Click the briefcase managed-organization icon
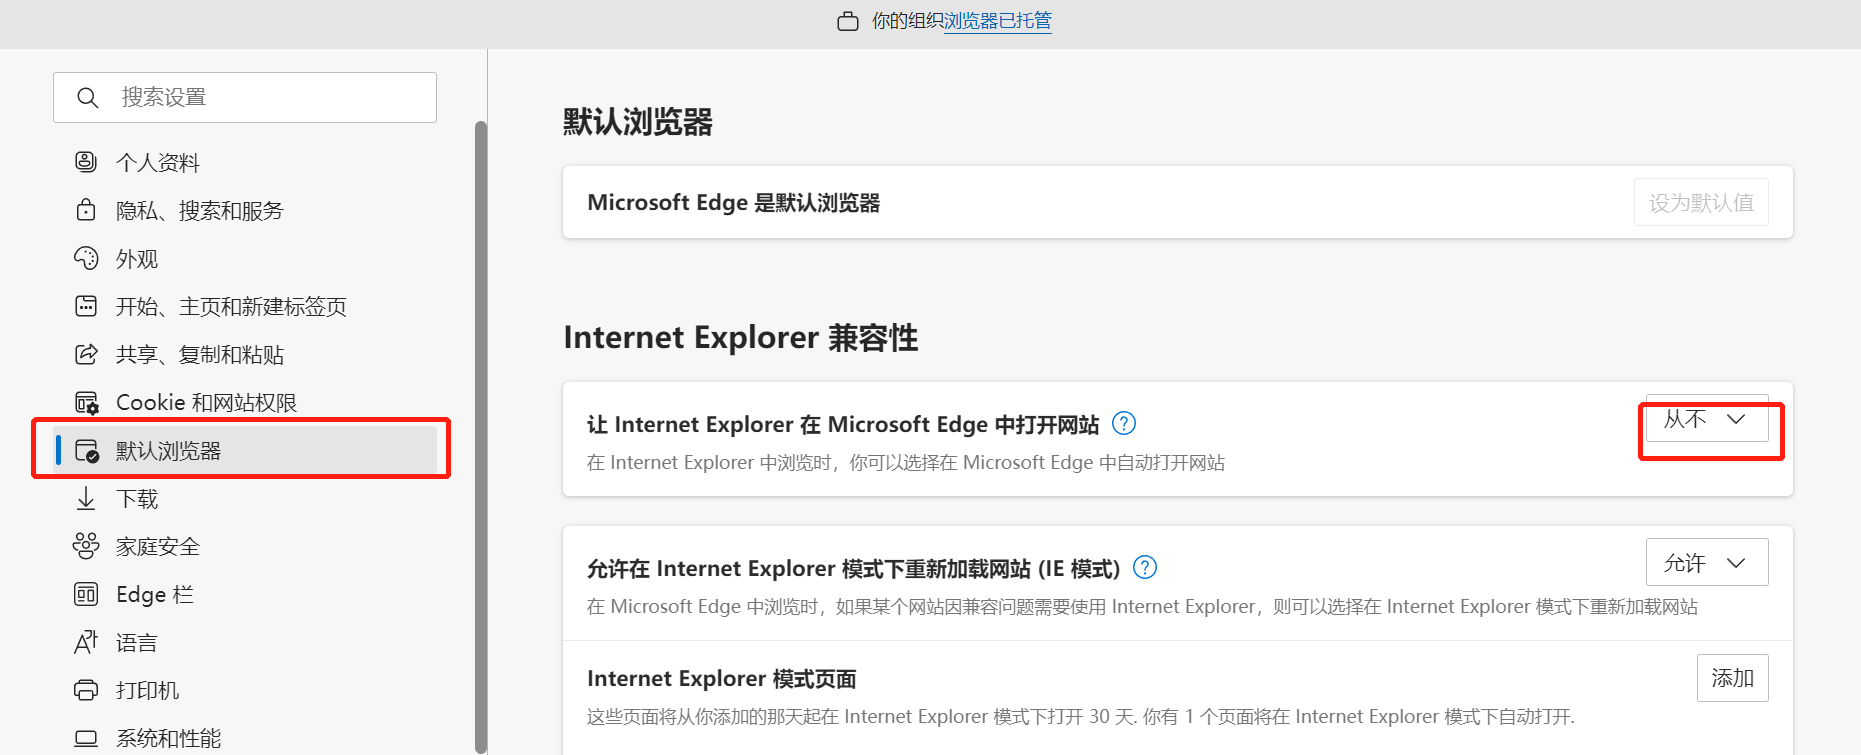 [848, 21]
